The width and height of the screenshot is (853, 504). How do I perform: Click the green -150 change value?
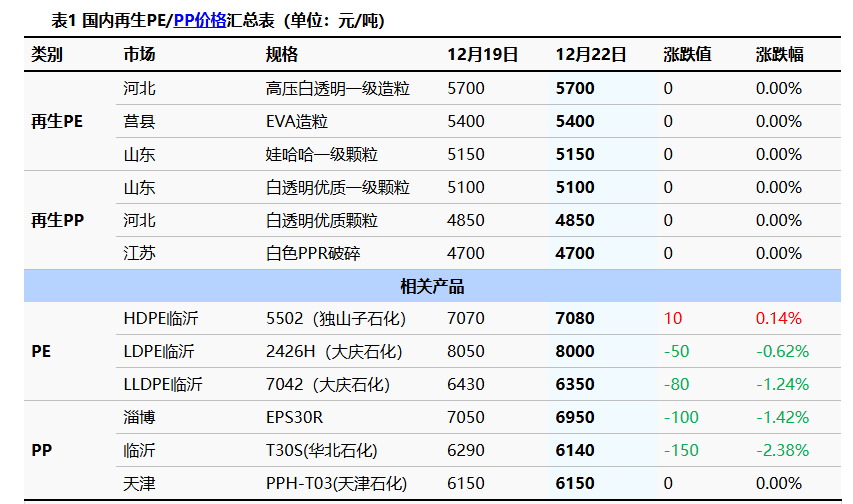click(681, 451)
